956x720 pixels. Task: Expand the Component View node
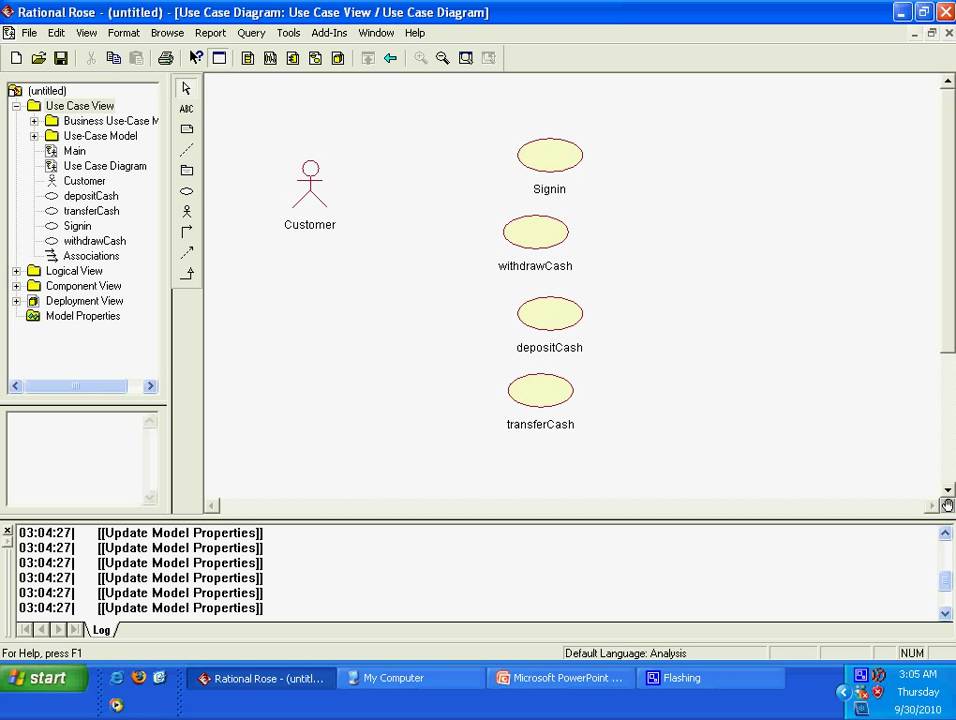click(x=16, y=286)
